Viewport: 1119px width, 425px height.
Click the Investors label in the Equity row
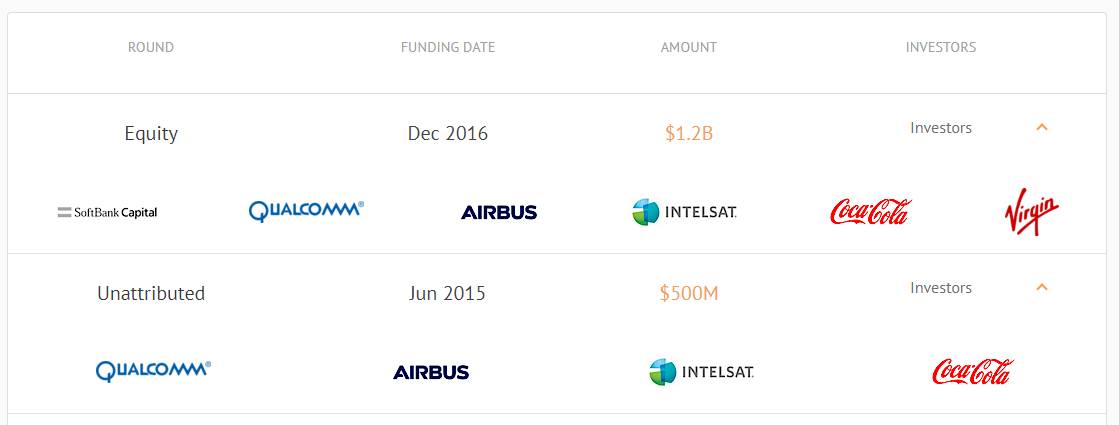point(941,128)
